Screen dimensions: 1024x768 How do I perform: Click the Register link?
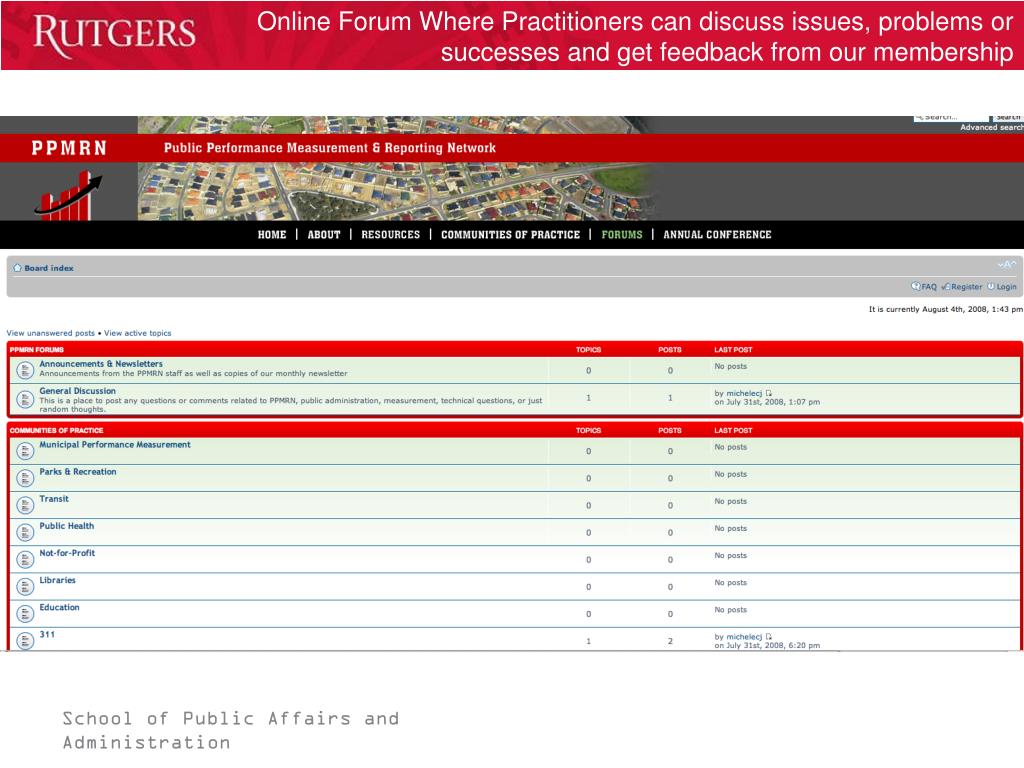(967, 287)
